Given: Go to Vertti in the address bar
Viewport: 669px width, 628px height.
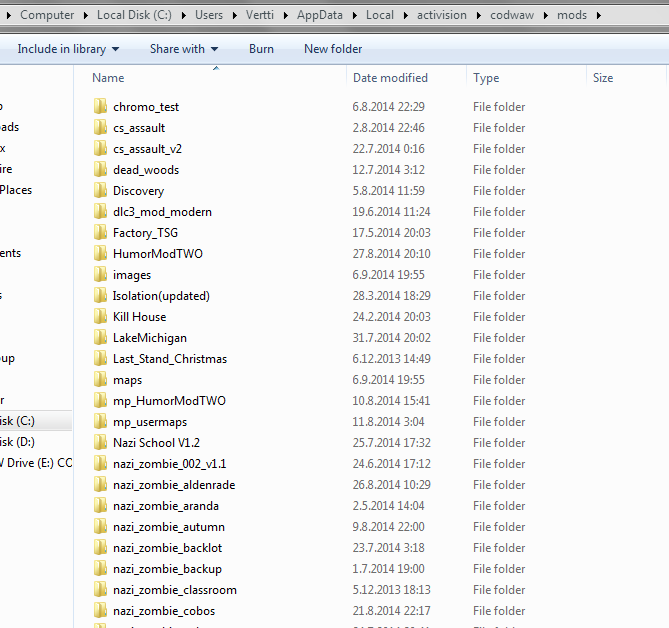Looking at the screenshot, I should coord(259,15).
